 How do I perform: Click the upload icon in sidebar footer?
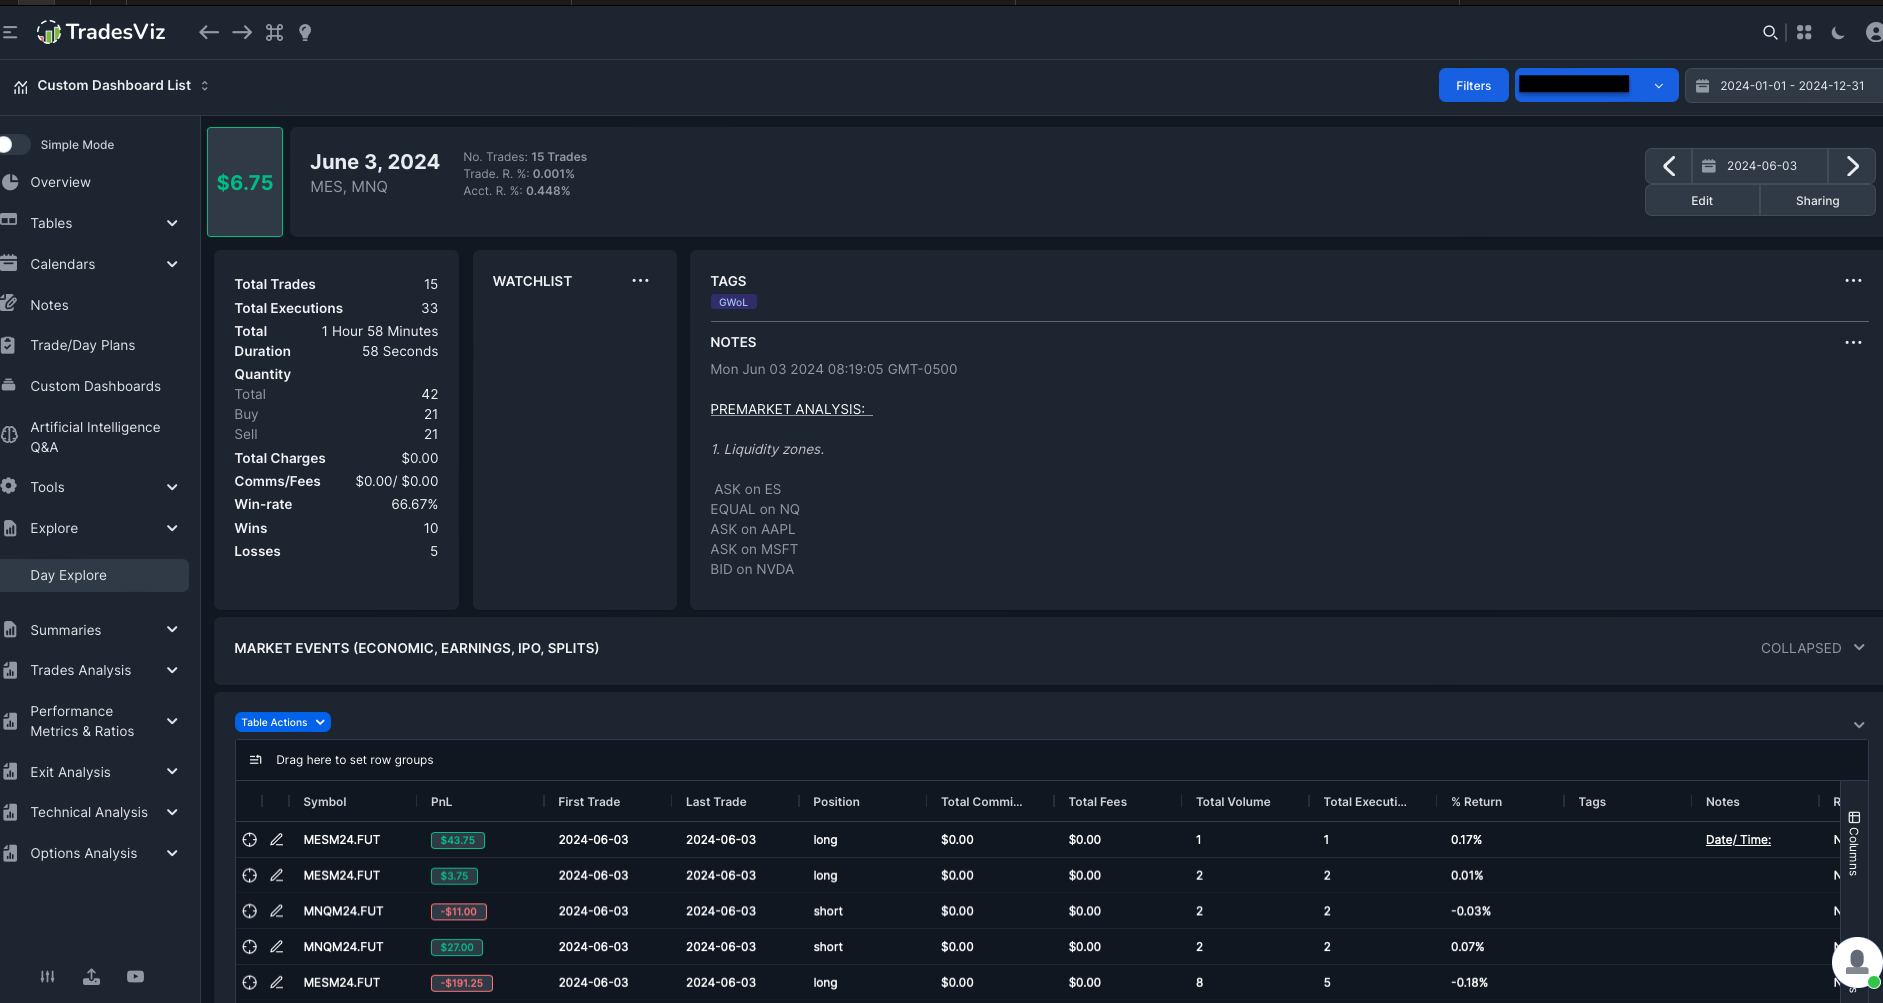91,977
